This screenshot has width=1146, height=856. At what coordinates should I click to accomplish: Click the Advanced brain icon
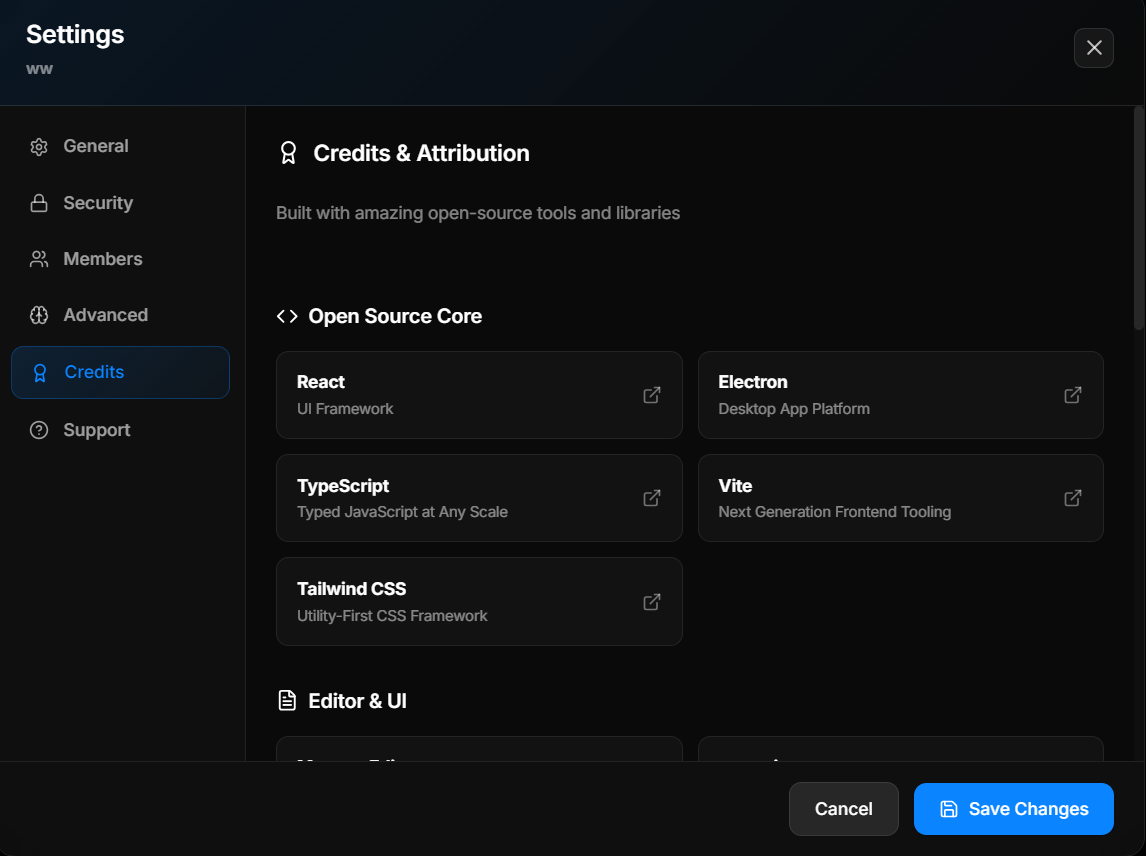39,315
